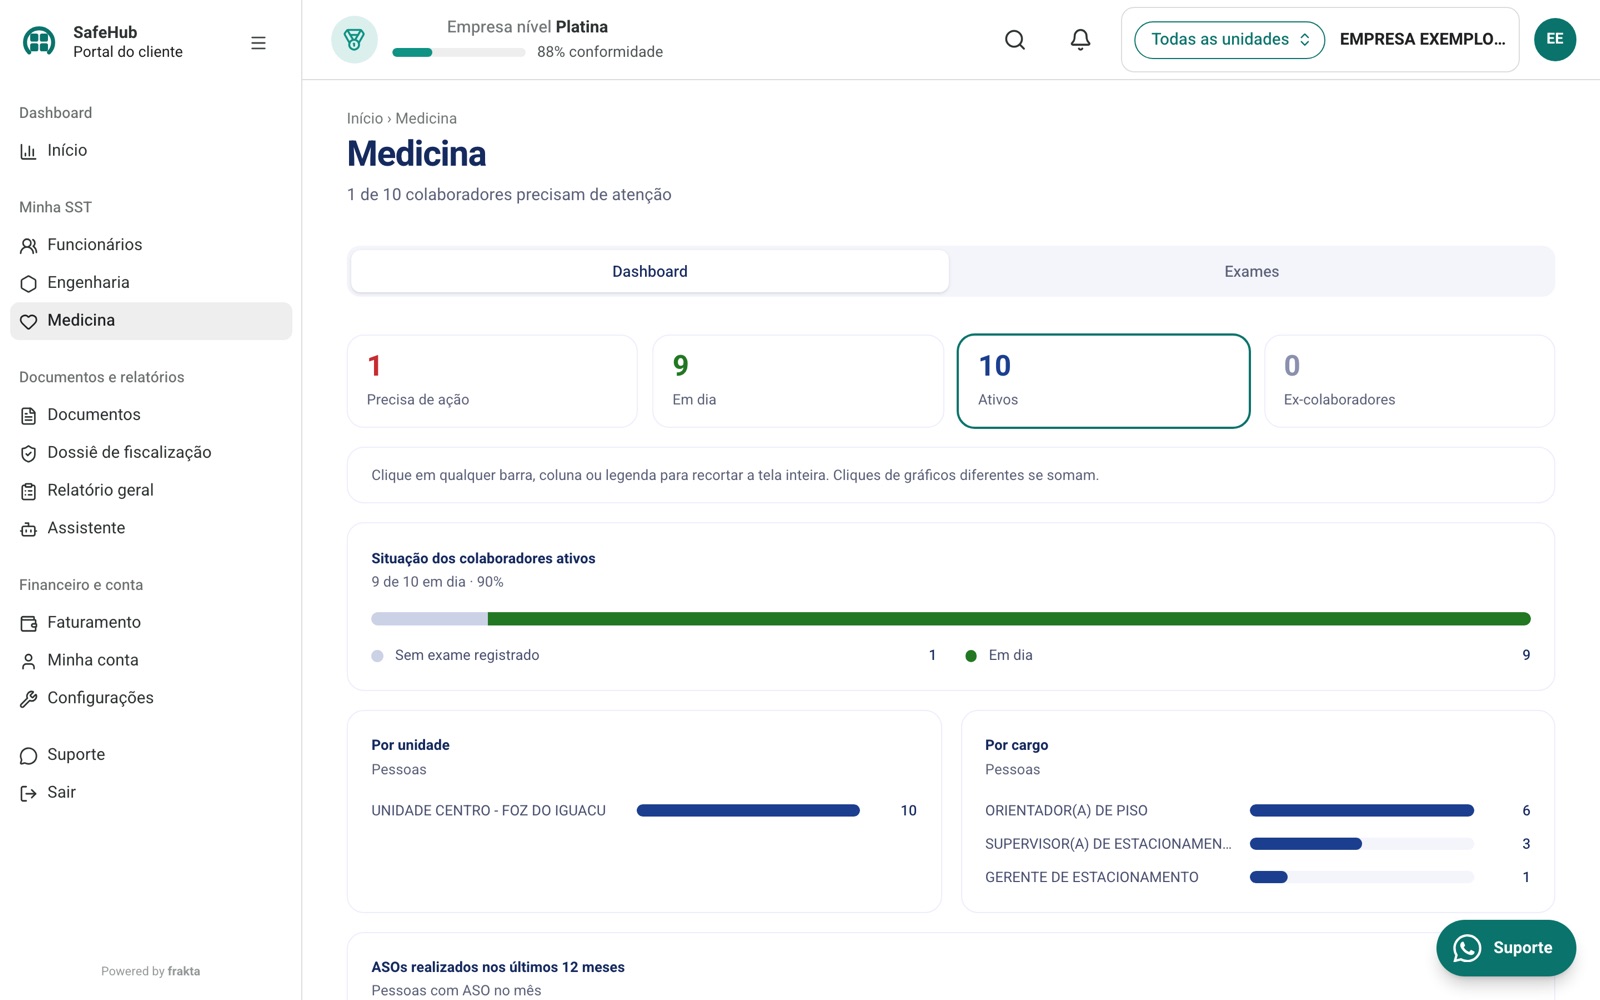Screen dimensions: 1600x1000
Task: Select the Dashboard tab
Action: 650,272
